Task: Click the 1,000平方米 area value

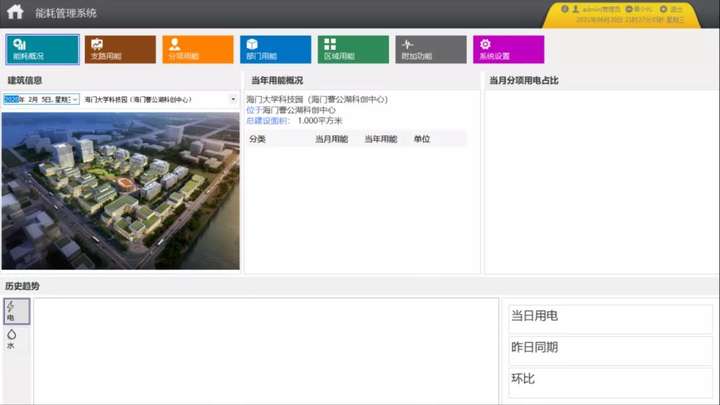Action: (320, 121)
